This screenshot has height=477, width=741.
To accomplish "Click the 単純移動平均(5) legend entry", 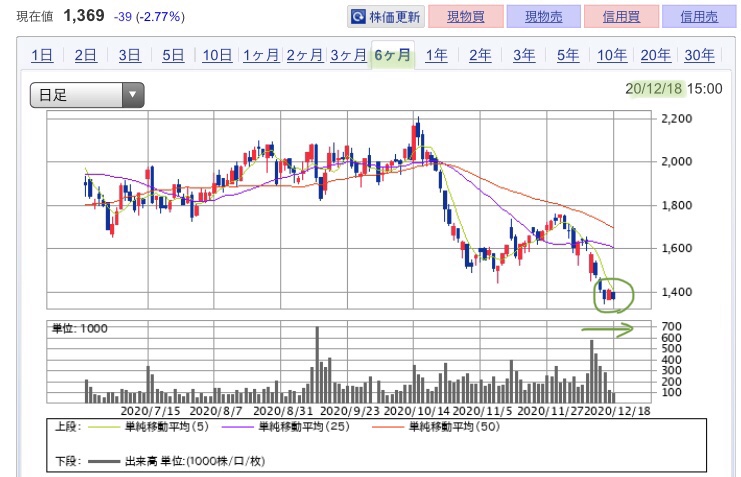I will [x=148, y=427].
